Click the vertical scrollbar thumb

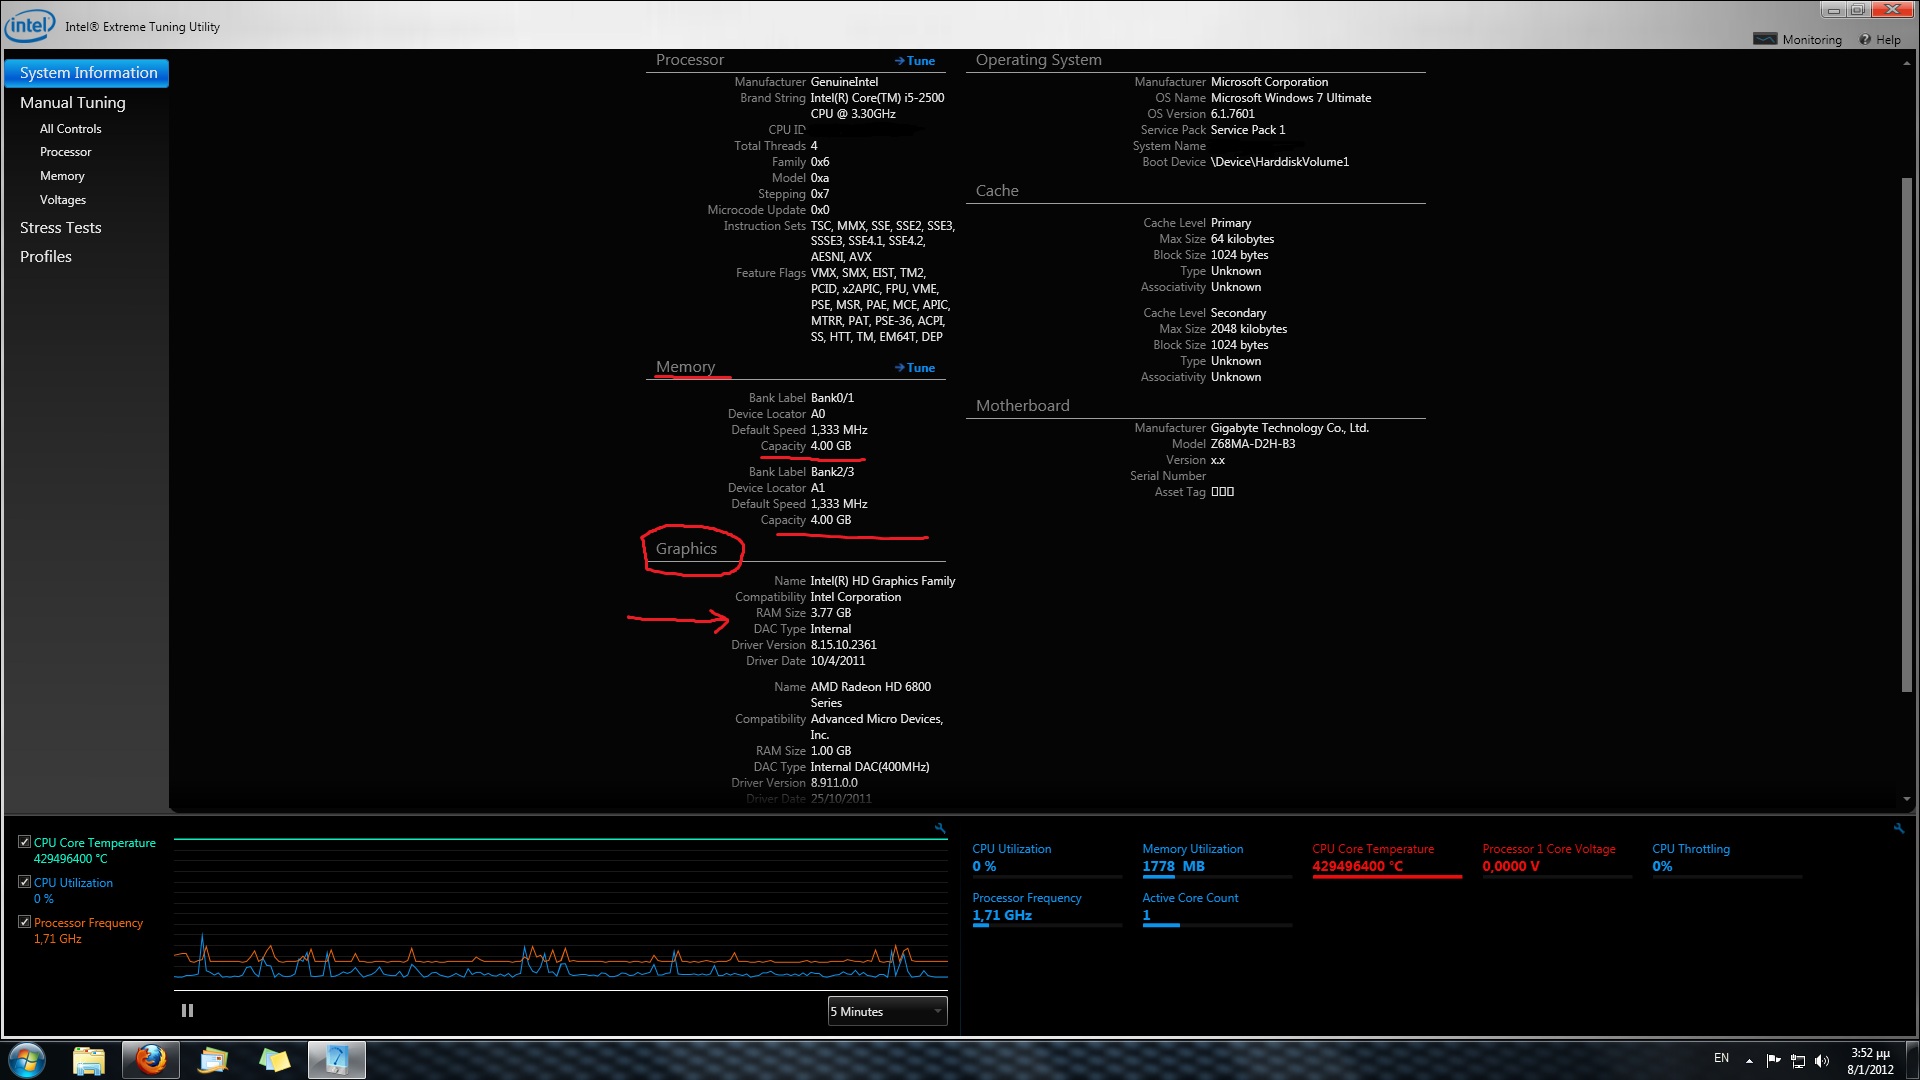1906,434
